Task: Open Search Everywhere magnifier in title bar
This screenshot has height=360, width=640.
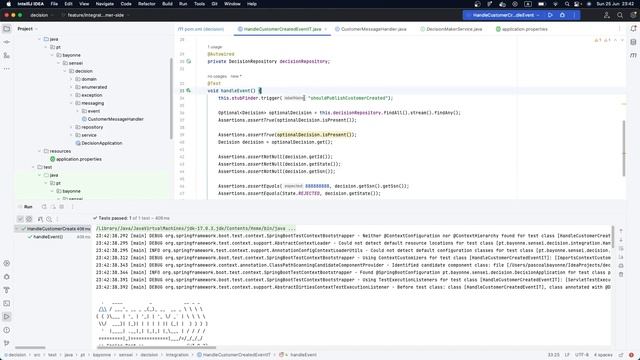Action: (620, 15)
